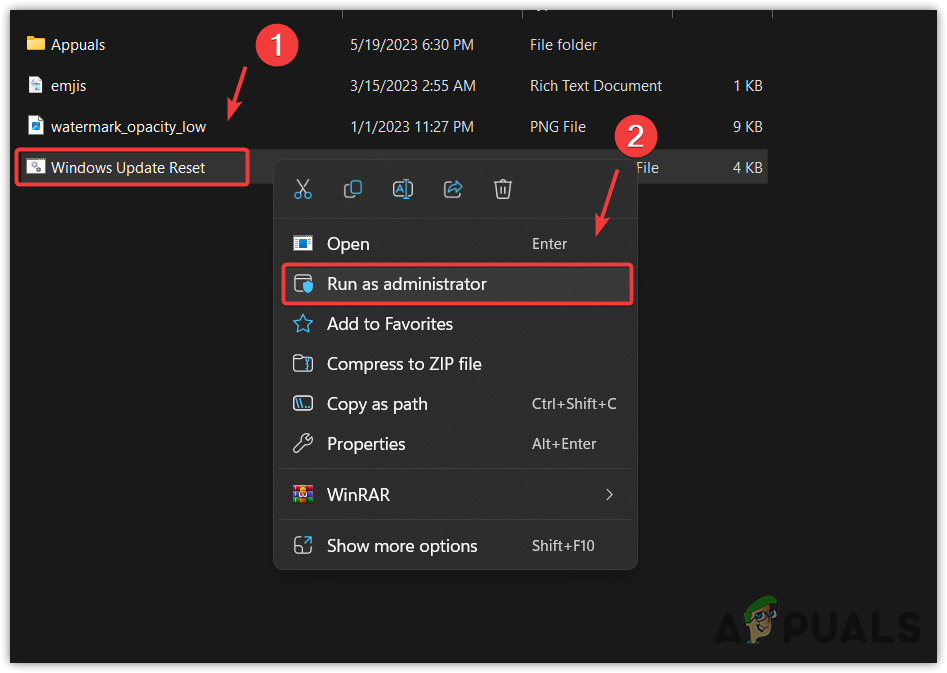Click the Compress to ZIP icon
The image size is (947, 673).
pyautogui.click(x=303, y=364)
